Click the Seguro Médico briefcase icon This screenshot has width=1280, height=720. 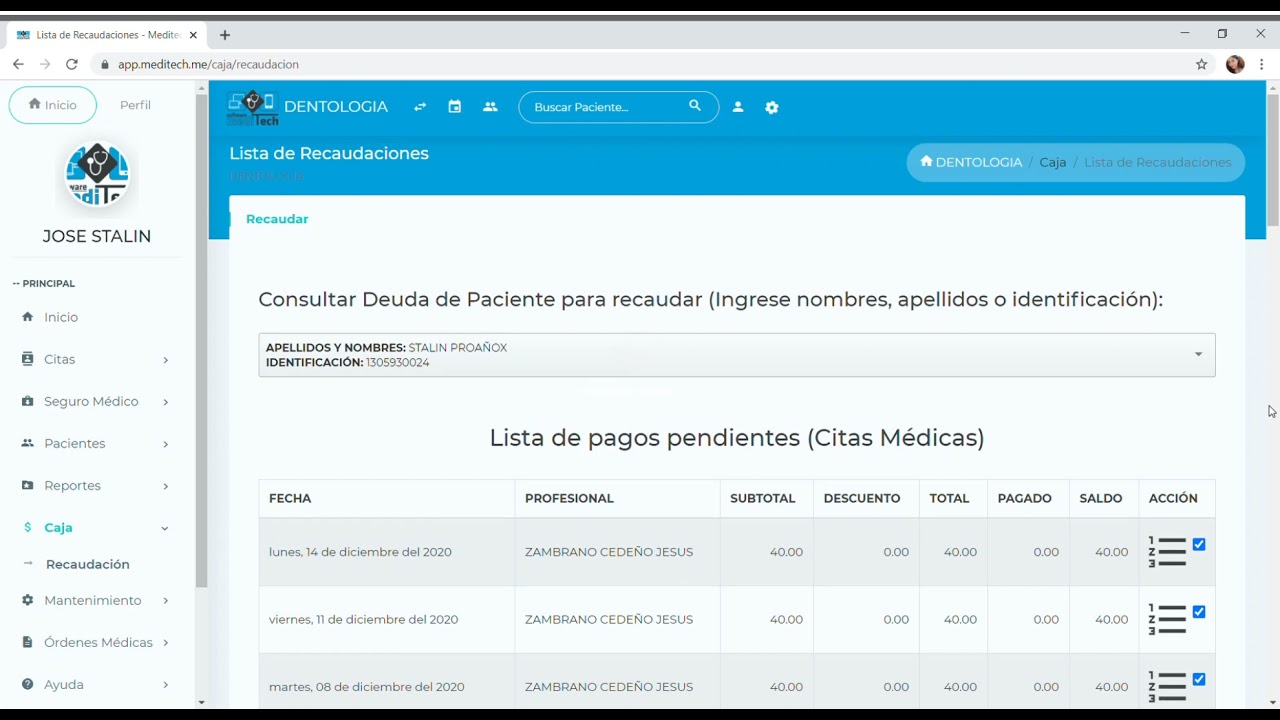point(27,401)
